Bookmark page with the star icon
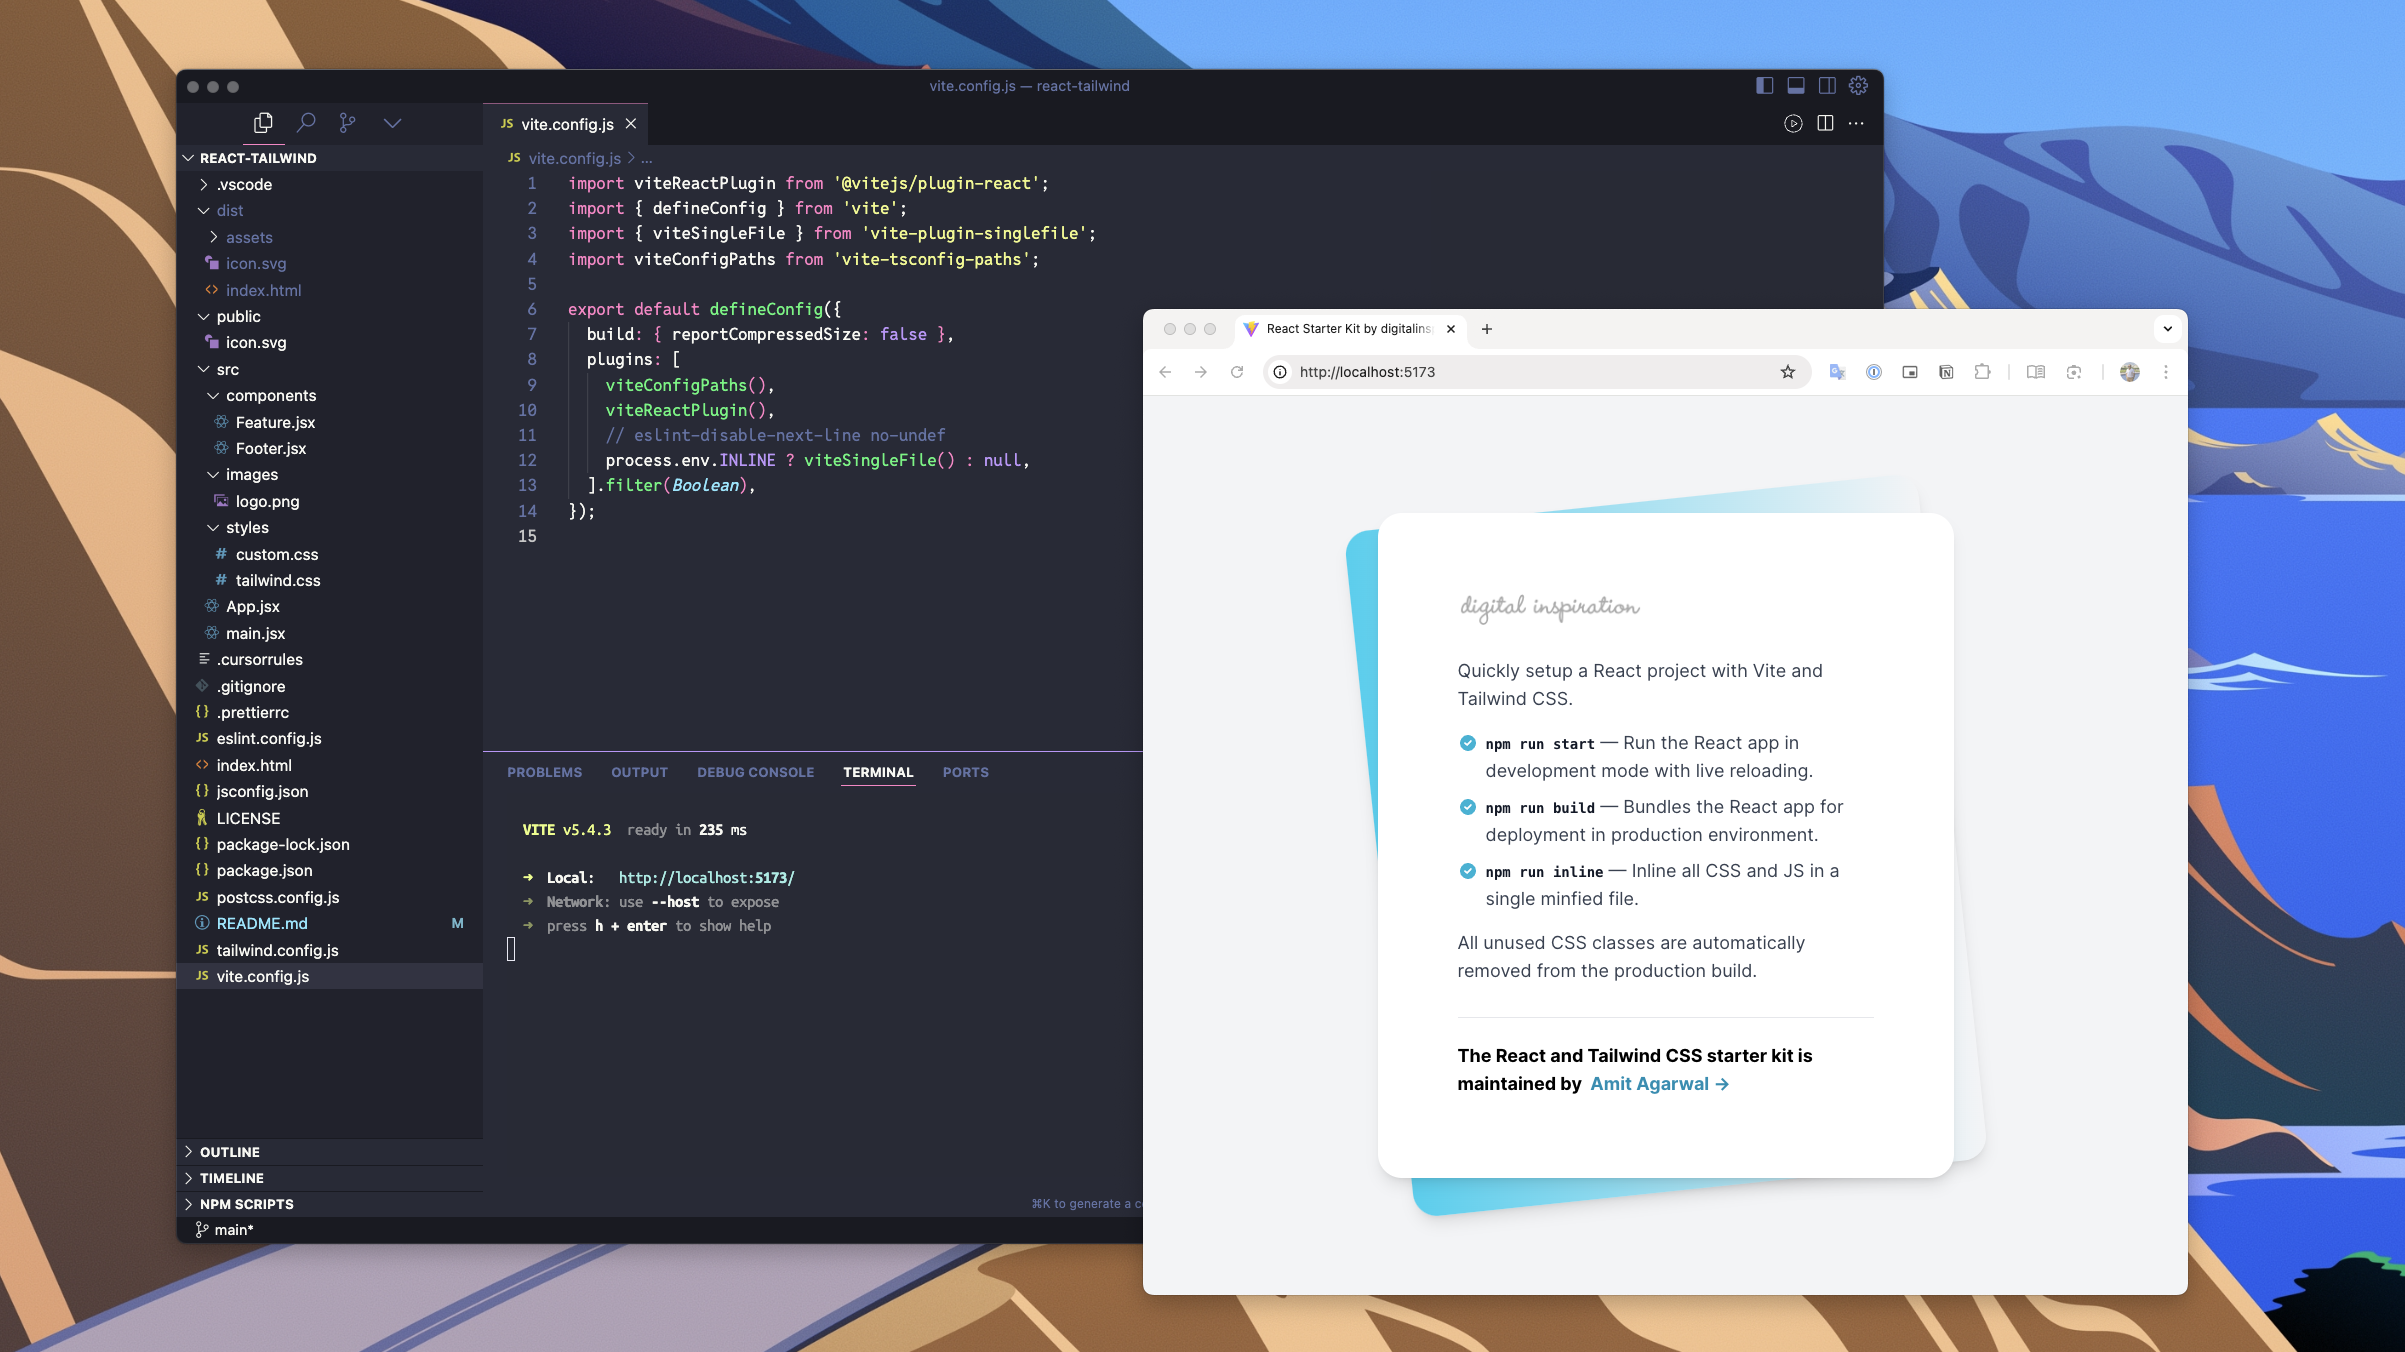2405x1352 pixels. point(1788,372)
